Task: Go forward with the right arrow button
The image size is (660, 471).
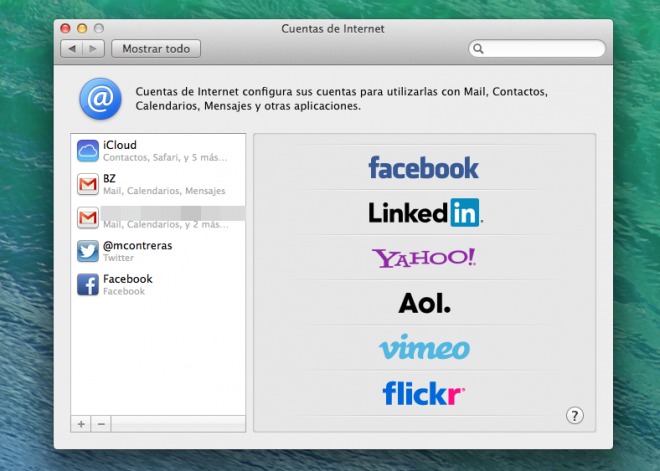Action: point(93,49)
